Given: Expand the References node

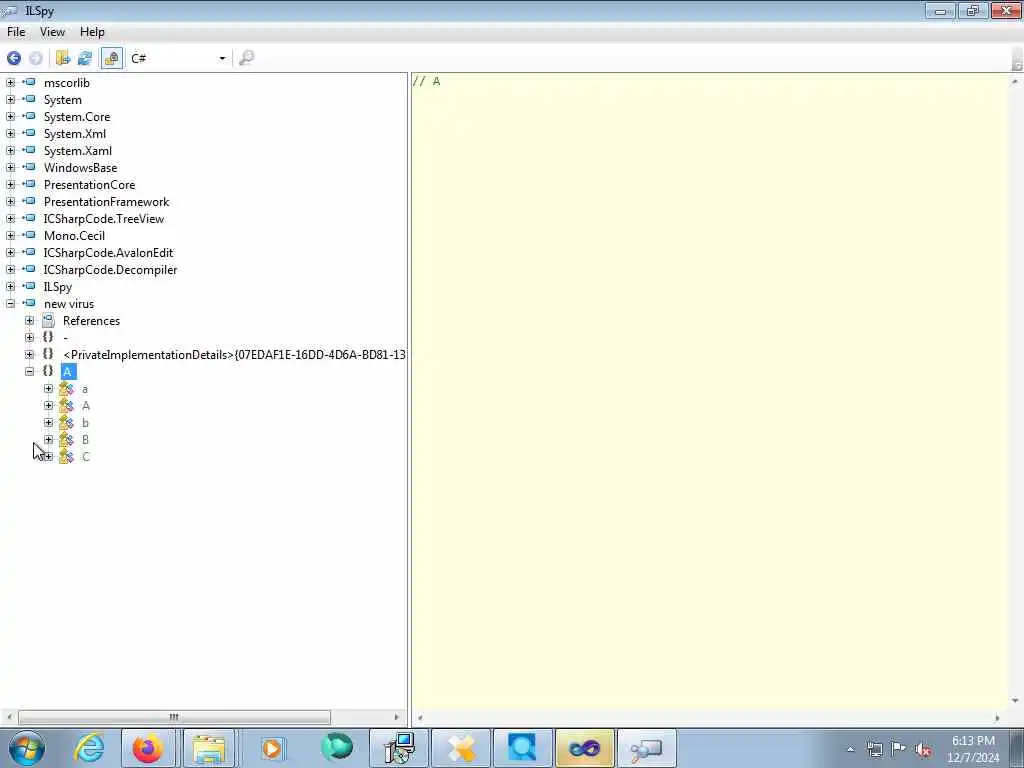Looking at the screenshot, I should [29, 321].
